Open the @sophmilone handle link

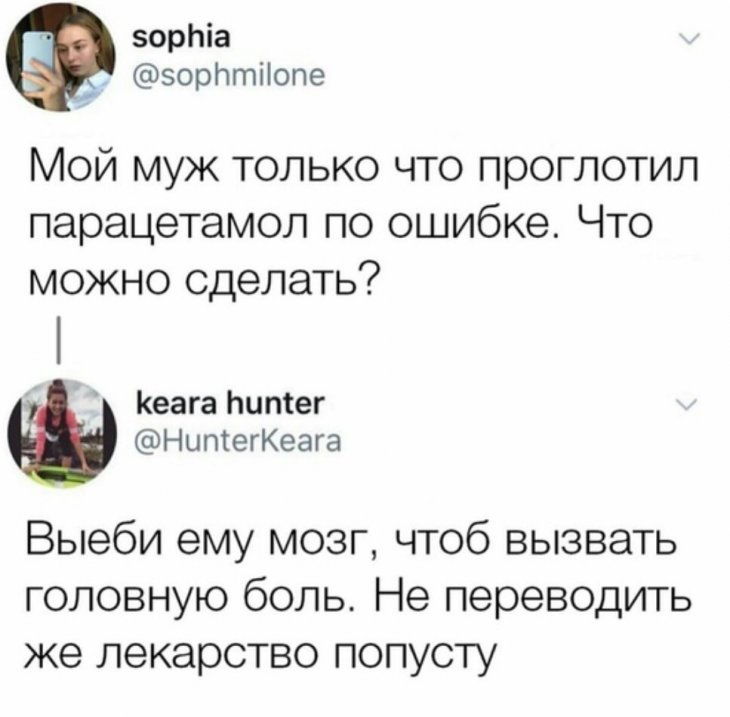pos(229,76)
